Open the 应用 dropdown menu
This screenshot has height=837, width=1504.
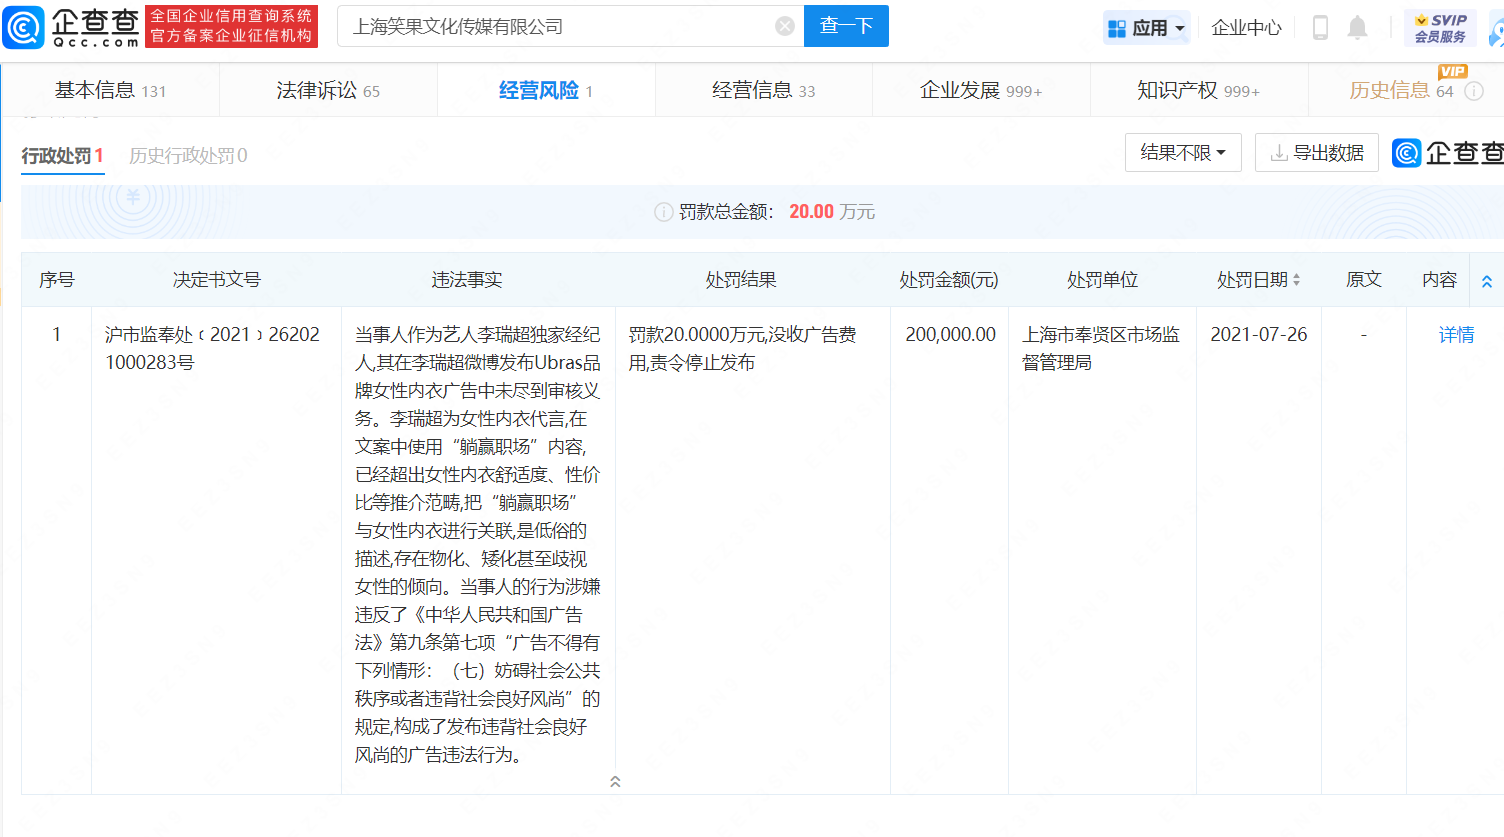(1147, 28)
